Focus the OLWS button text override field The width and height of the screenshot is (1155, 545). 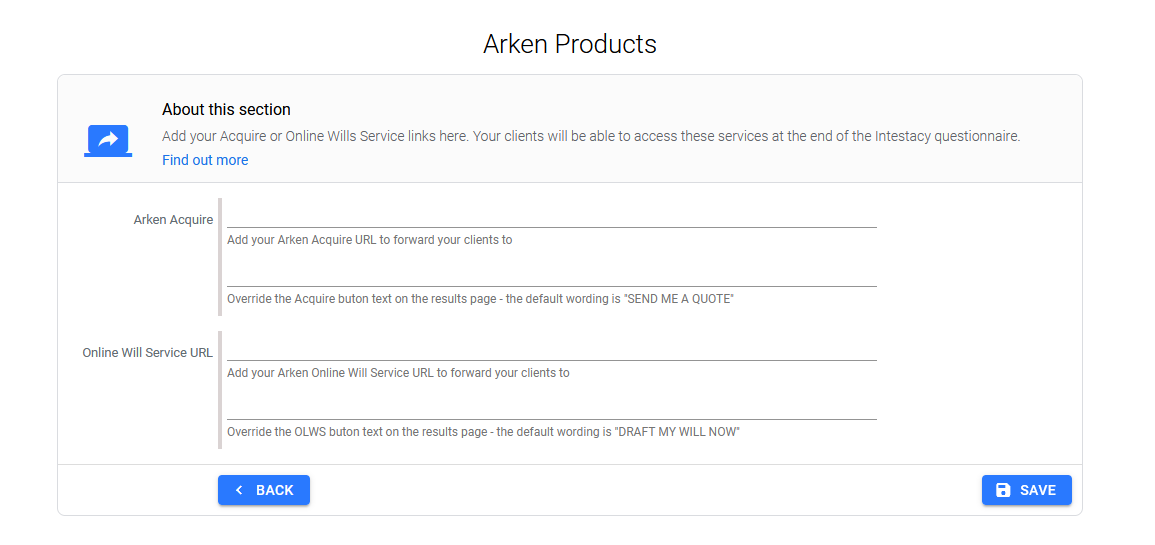551,408
